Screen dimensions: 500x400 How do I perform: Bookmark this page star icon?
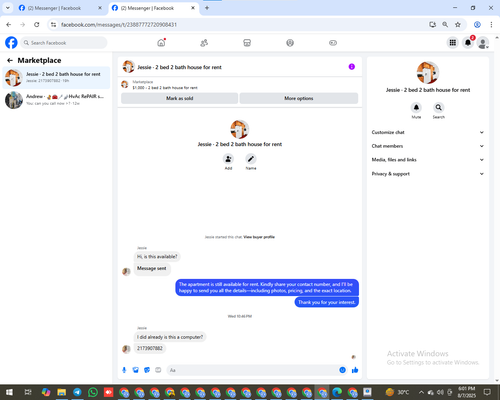coord(458,24)
